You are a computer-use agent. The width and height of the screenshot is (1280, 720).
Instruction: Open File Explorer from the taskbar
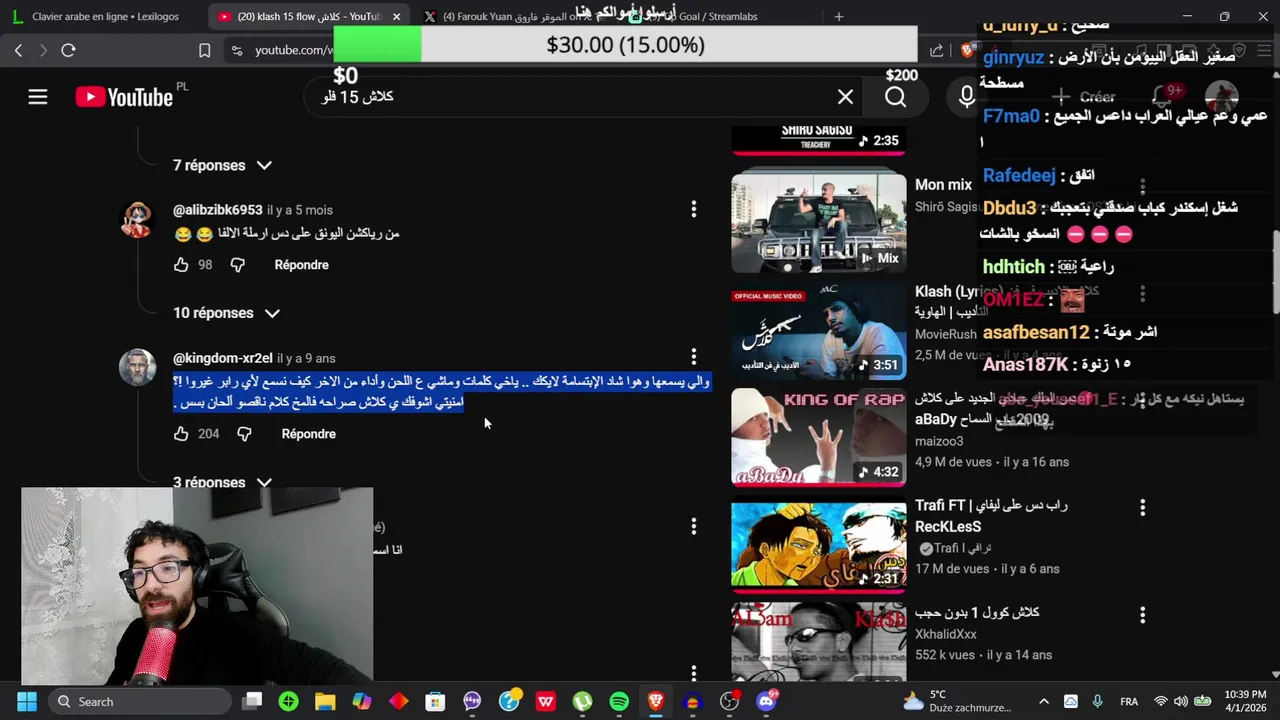tap(325, 701)
